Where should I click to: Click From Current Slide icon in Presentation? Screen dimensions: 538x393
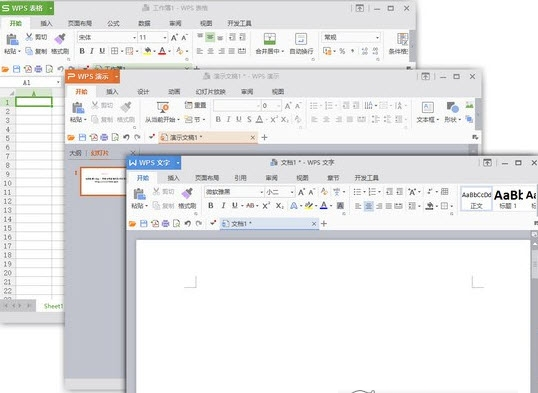pos(162,107)
